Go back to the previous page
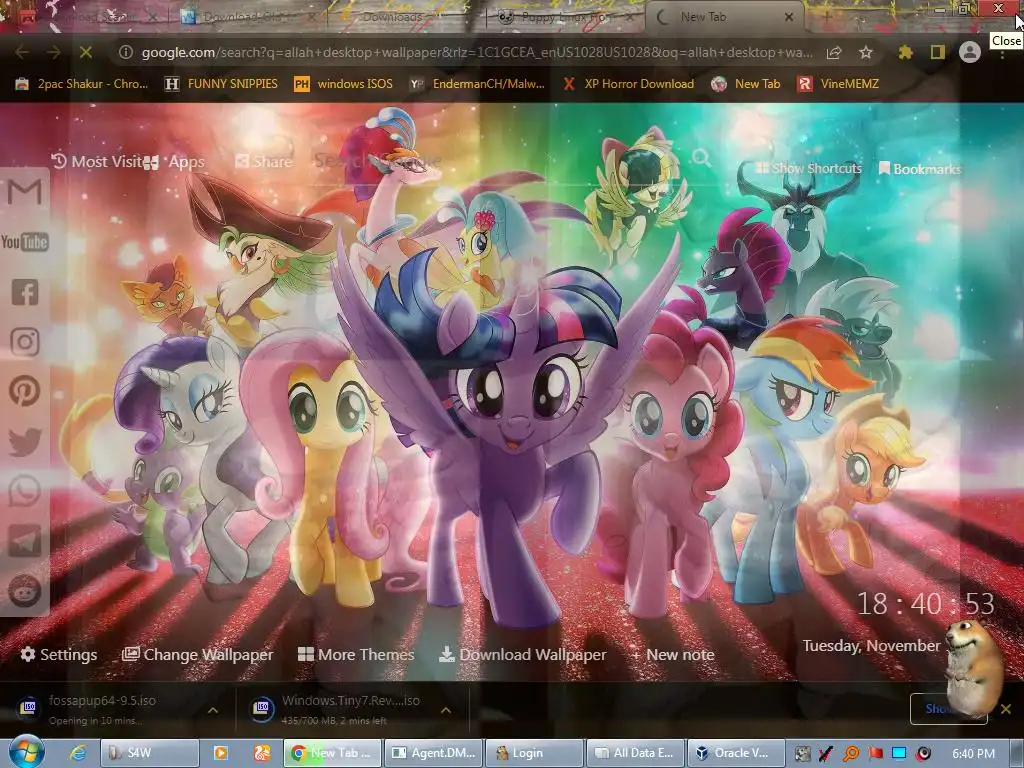The height and width of the screenshot is (768, 1024). [x=22, y=52]
